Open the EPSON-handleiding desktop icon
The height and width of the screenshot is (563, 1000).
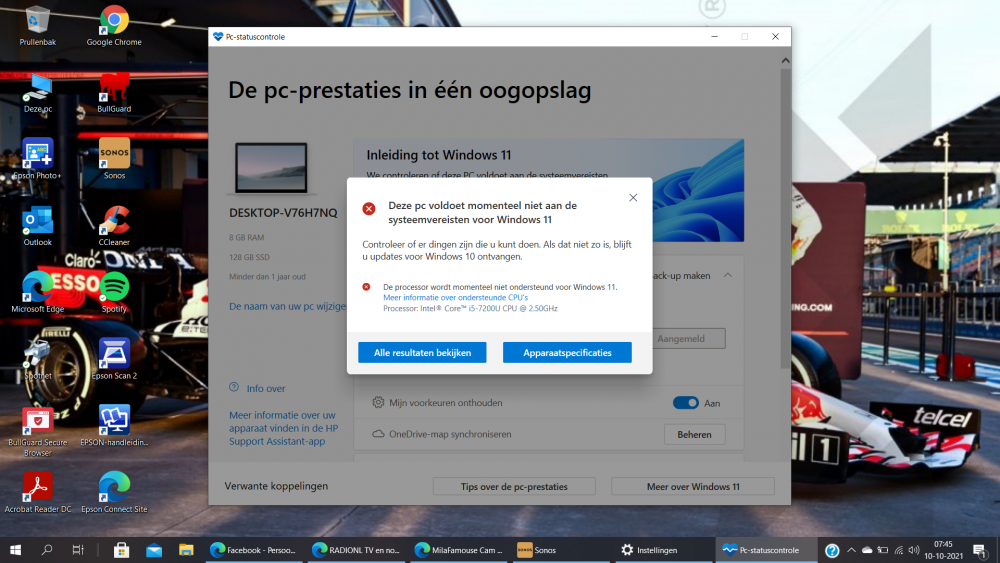pos(114,426)
